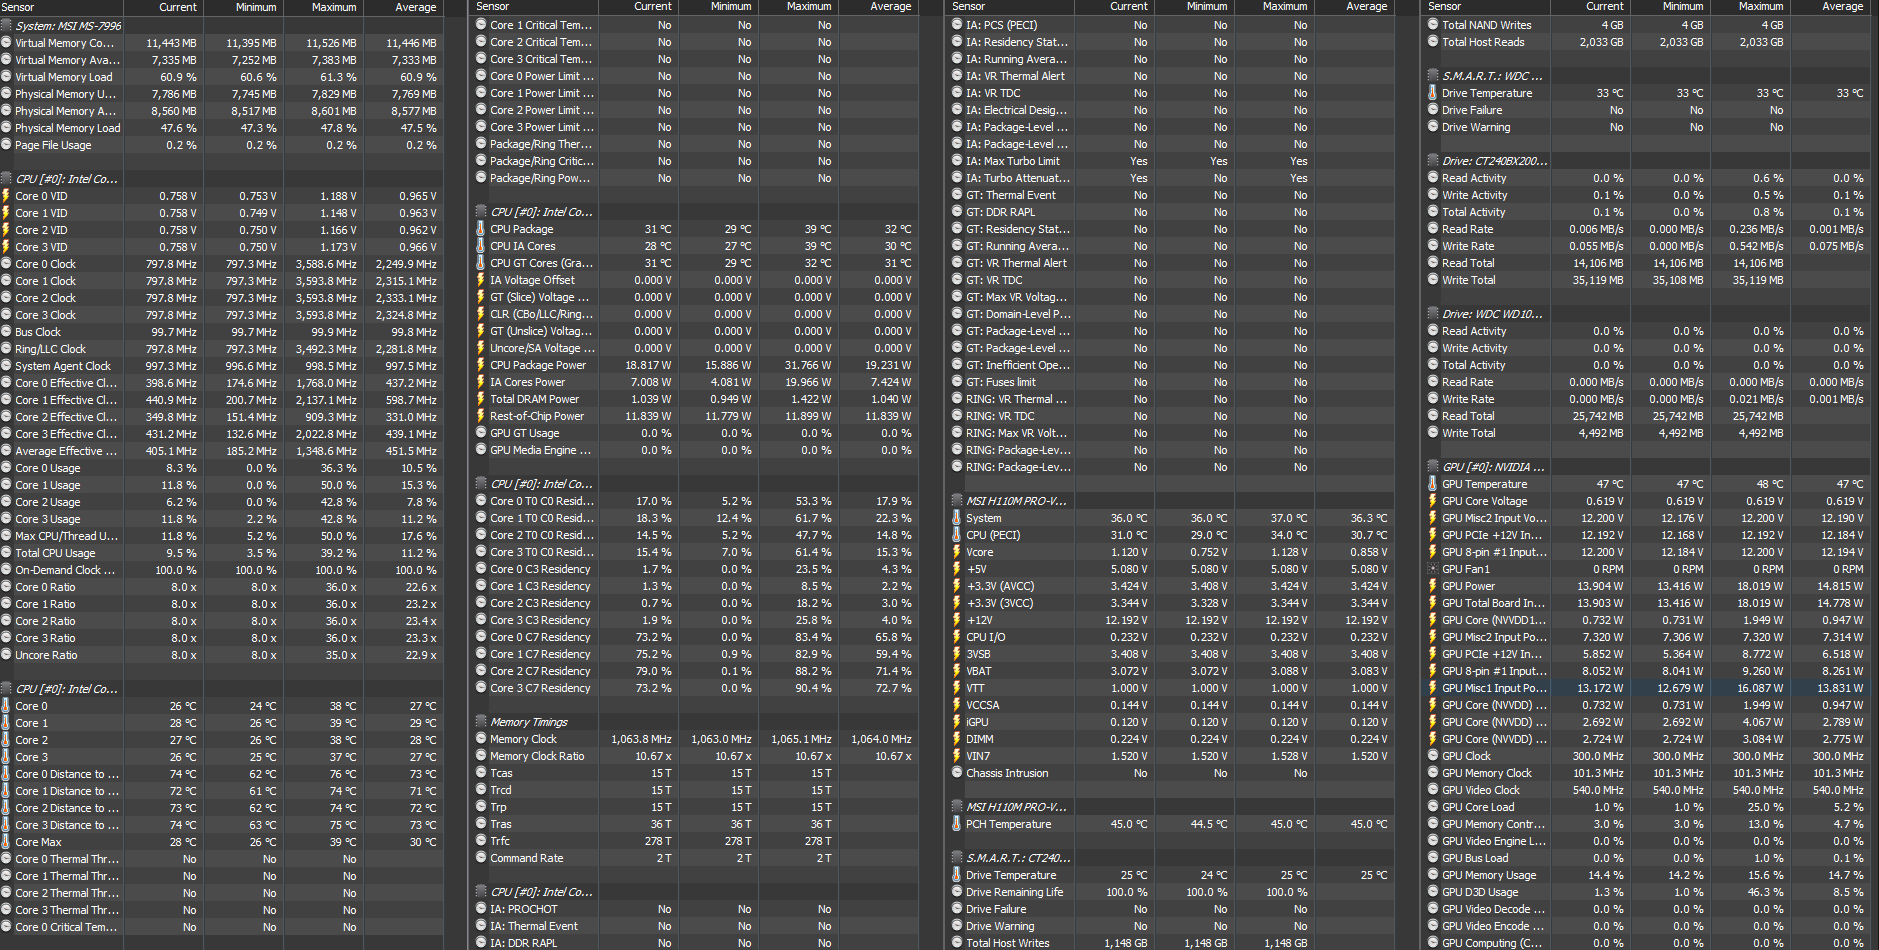Select the GPU Power row
The height and width of the screenshot is (950, 1879).
point(1649,586)
